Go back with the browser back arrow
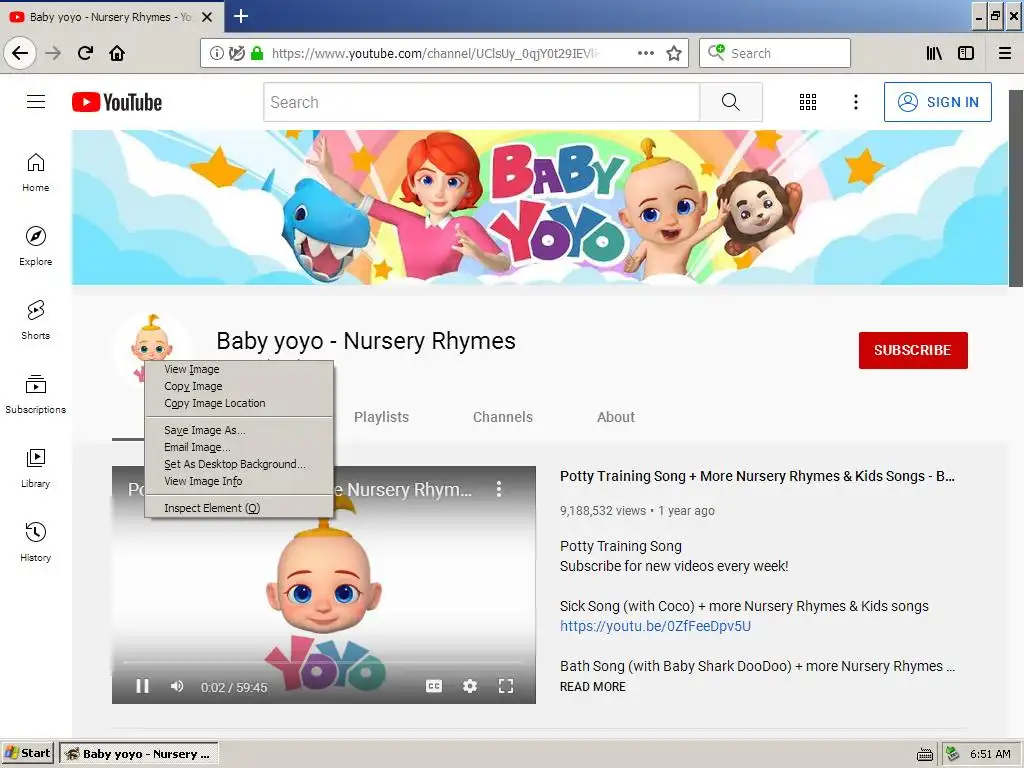 click(20, 53)
